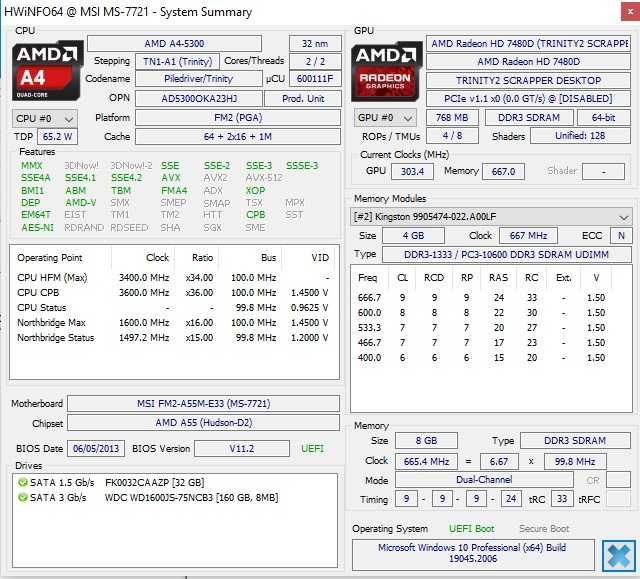
Task: Click the Secure Boot label
Action: tap(544, 529)
